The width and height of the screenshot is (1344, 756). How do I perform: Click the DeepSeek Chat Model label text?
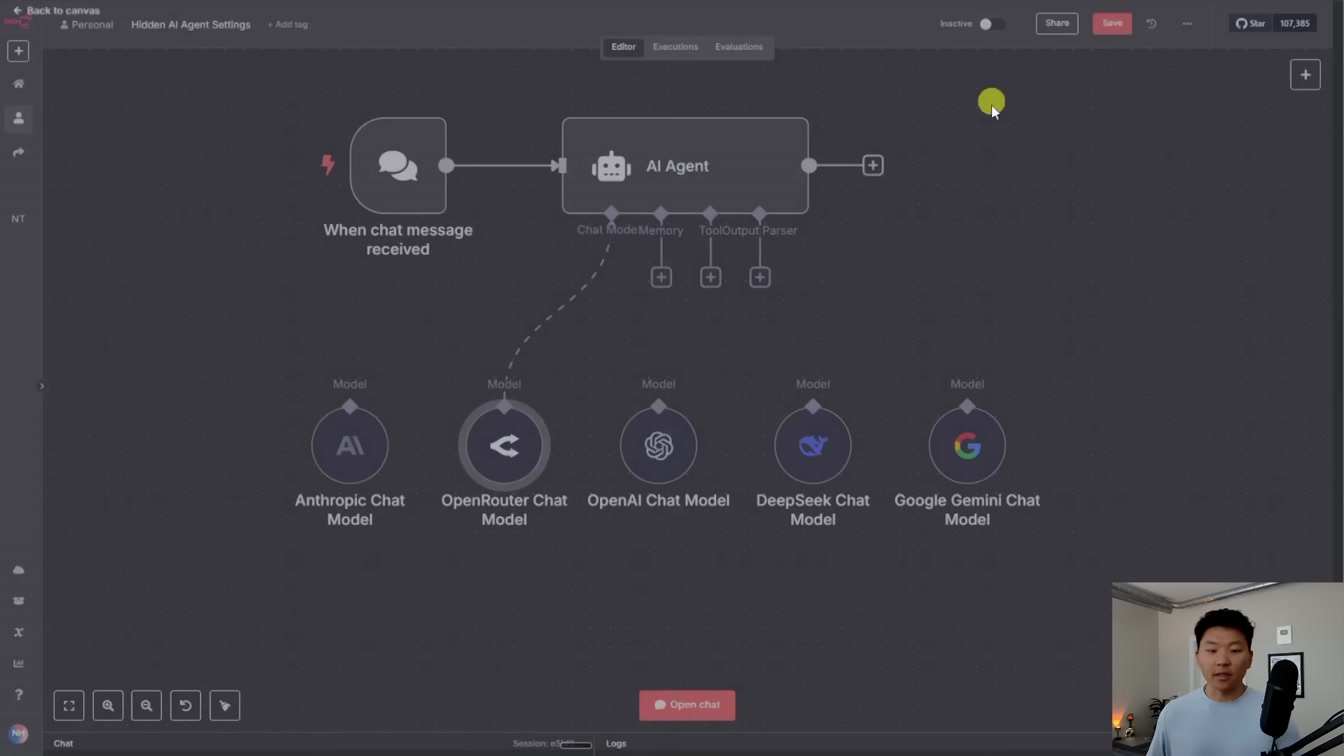(813, 510)
